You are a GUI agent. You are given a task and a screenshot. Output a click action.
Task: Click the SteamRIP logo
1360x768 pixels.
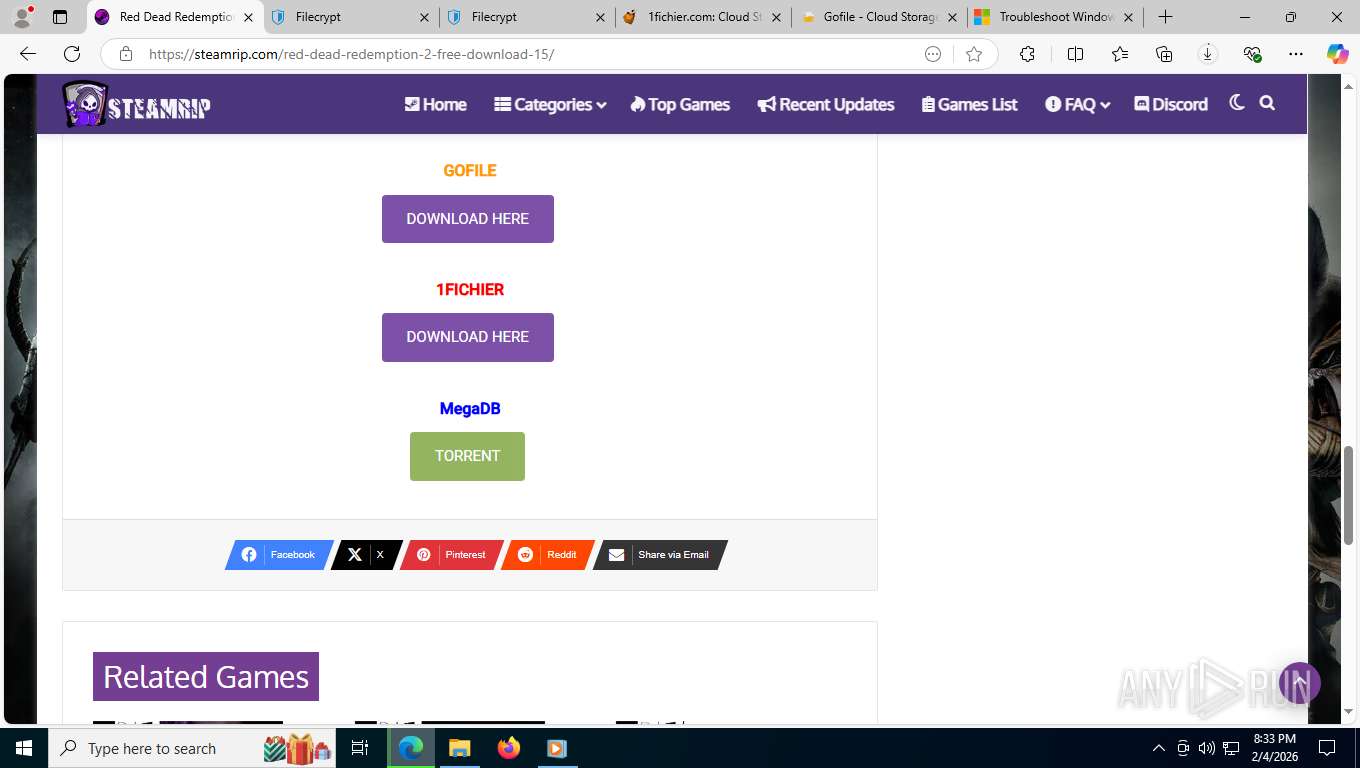(x=137, y=104)
